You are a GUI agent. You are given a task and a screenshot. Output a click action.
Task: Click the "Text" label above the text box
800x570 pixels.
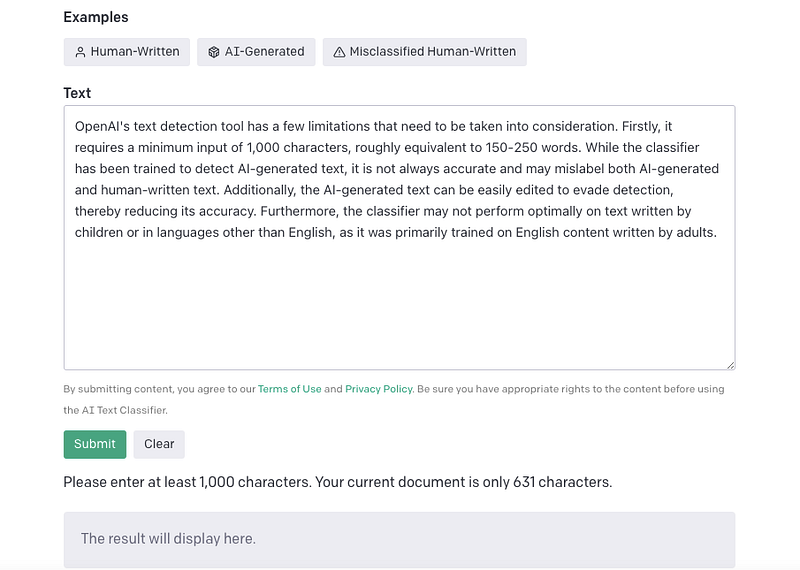(x=77, y=93)
